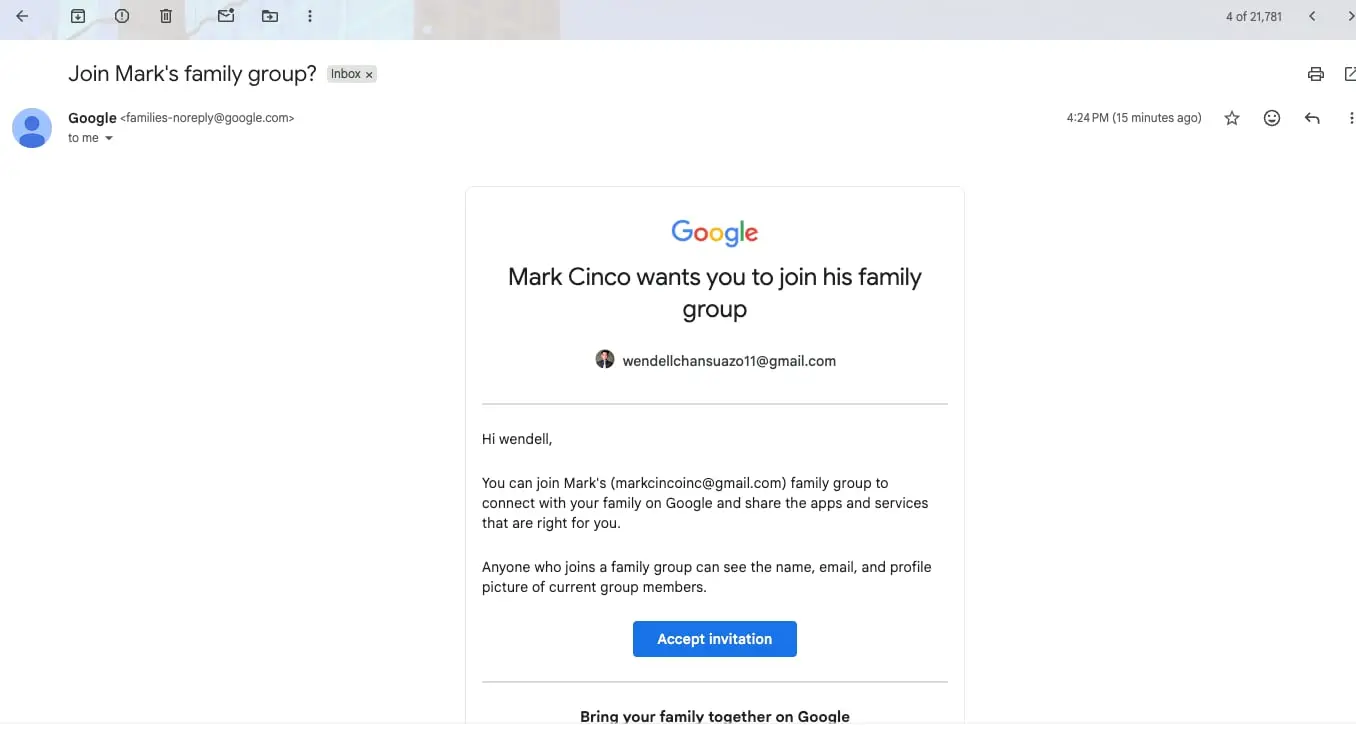Open the email in a new window
This screenshot has width=1356, height=737.
pyautogui.click(x=1350, y=74)
